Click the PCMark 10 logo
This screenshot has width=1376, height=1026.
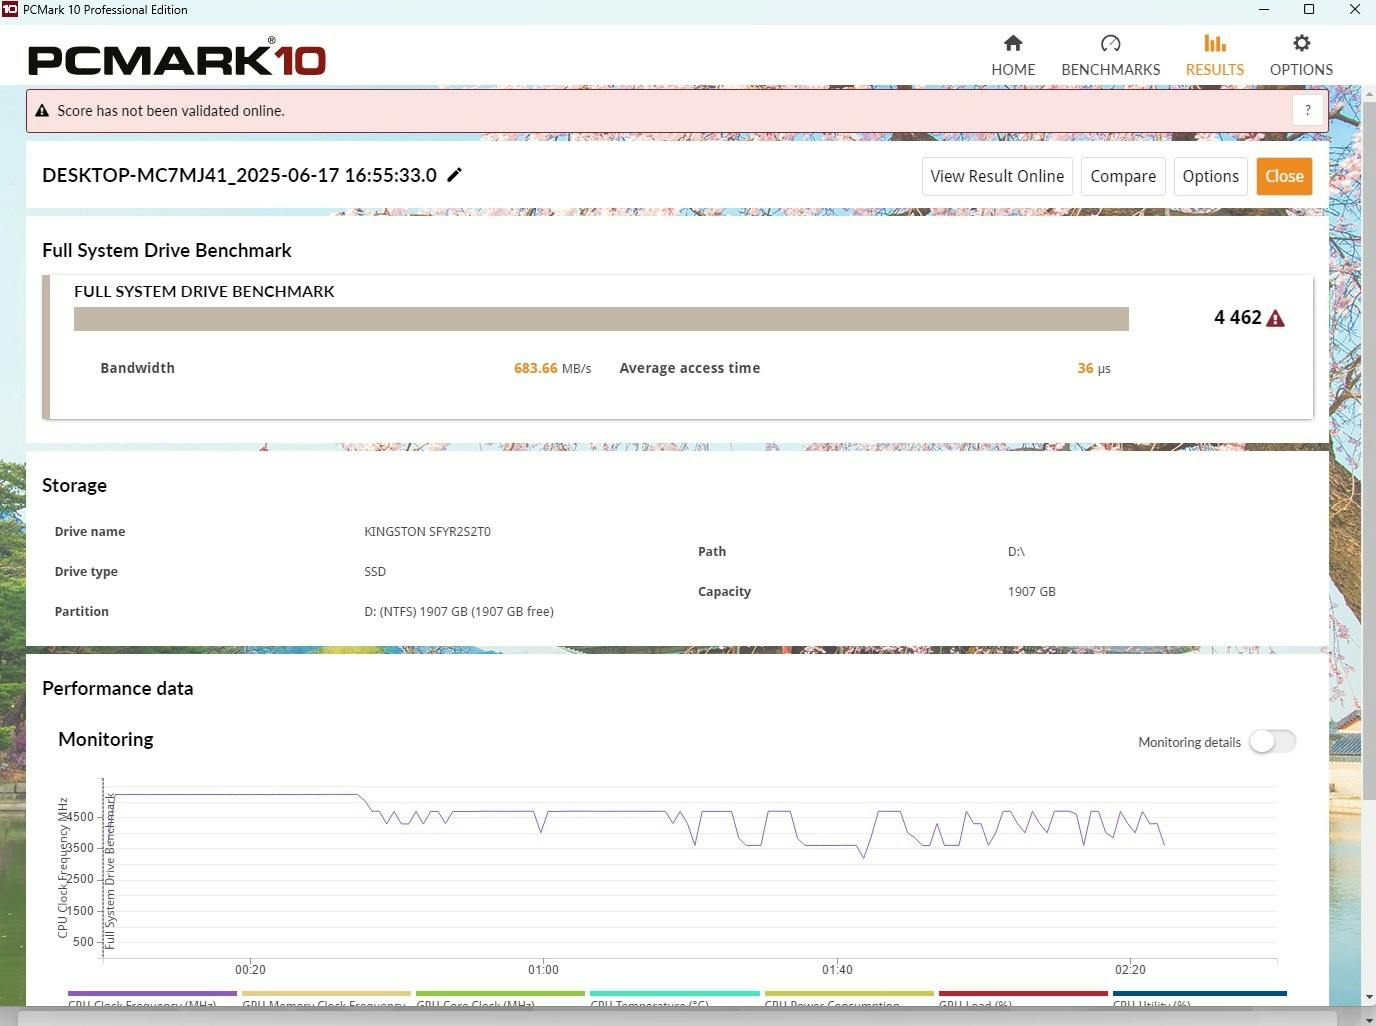coord(176,59)
